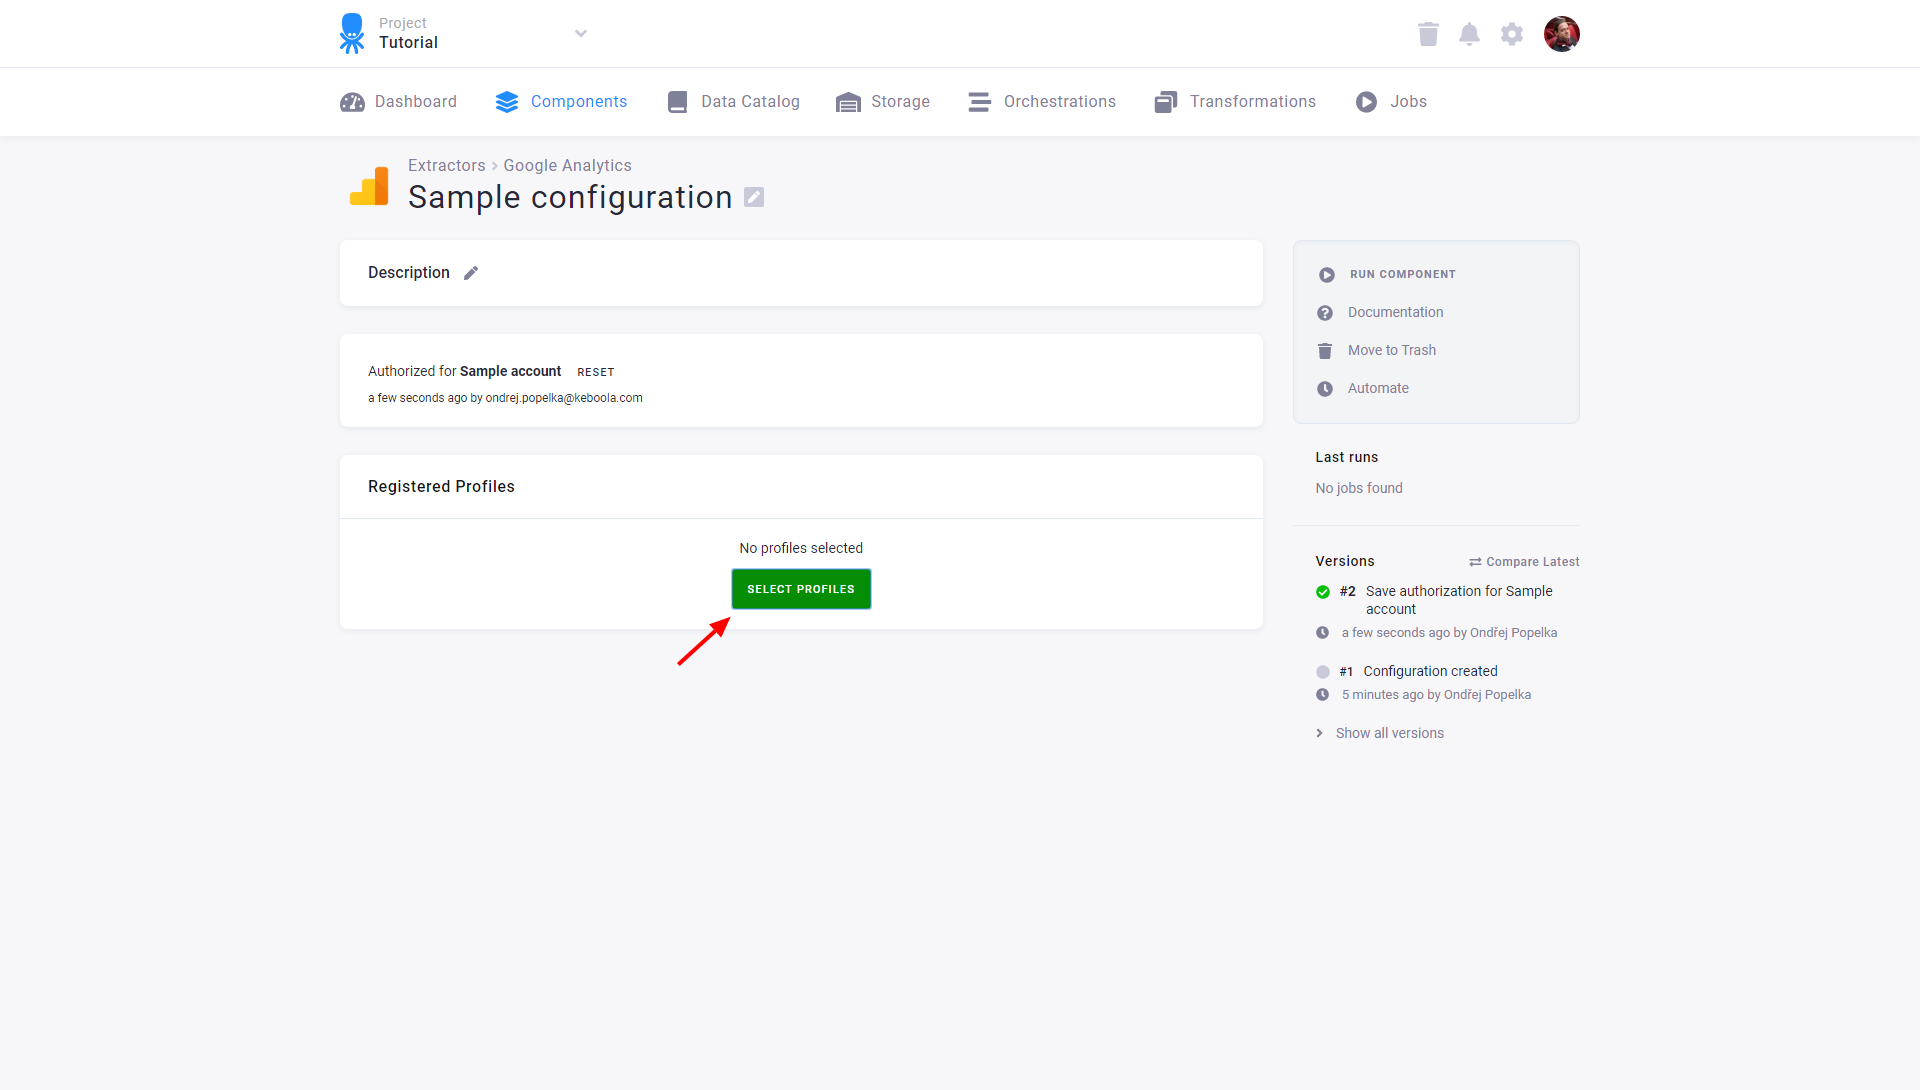
Task: Click the Project Tutorial name
Action: click(408, 42)
